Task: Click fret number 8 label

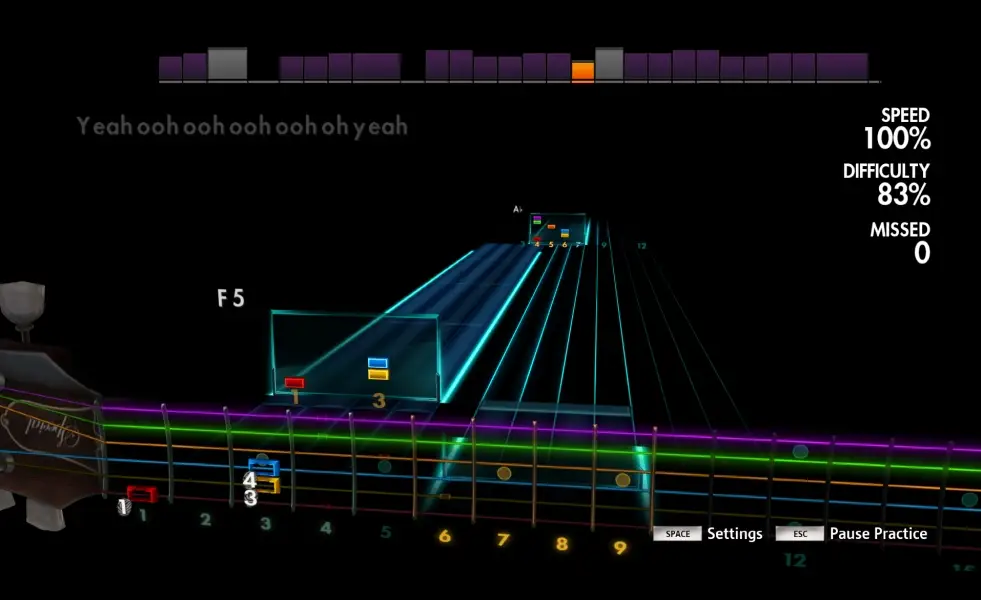Action: point(562,544)
